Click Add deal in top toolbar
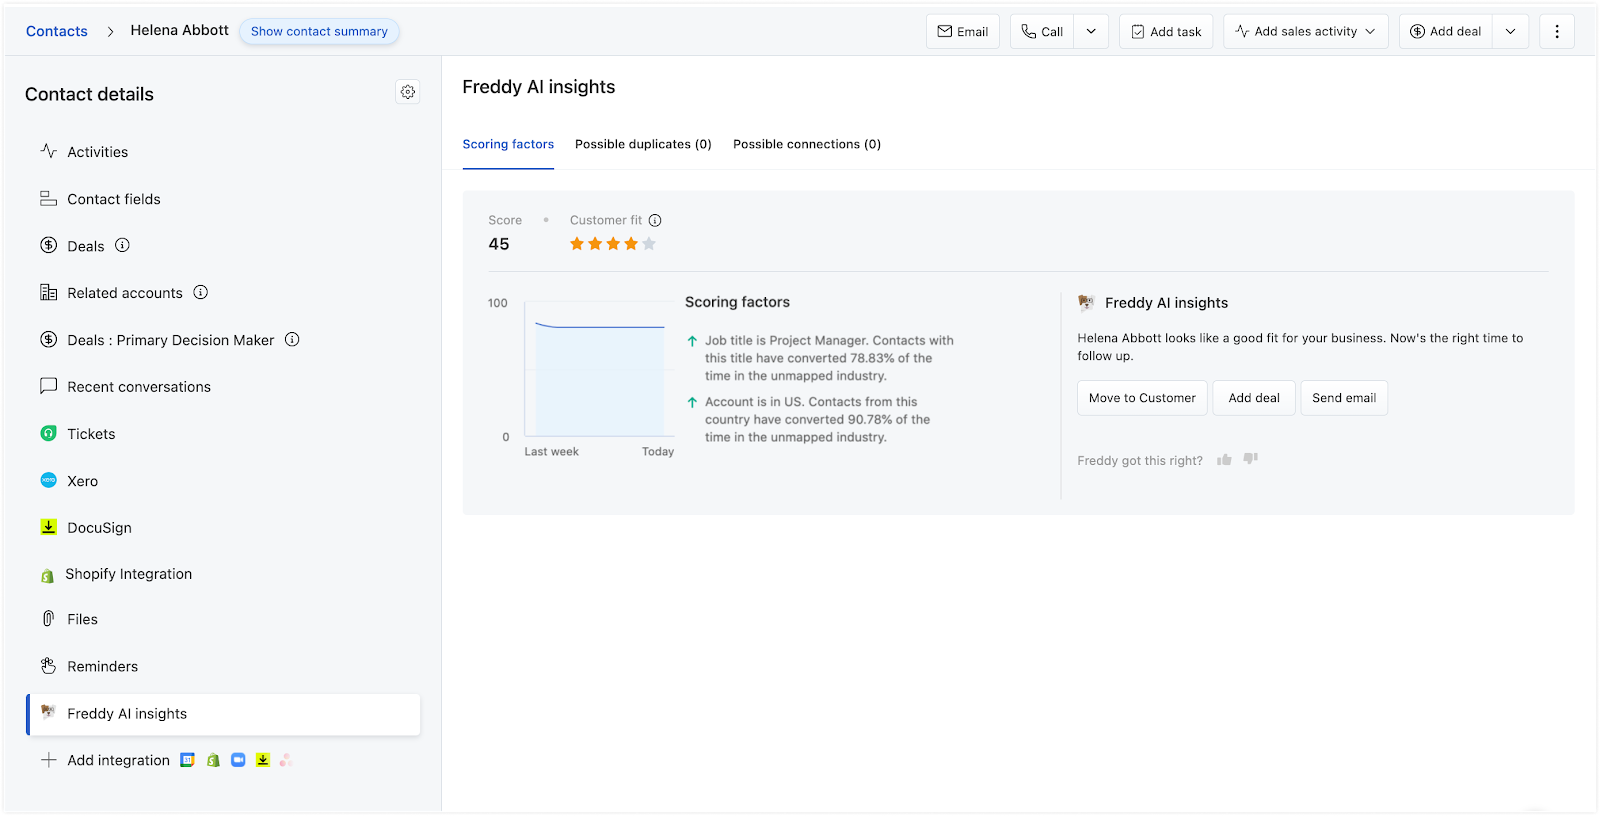This screenshot has height=816, width=1600. coord(1446,31)
